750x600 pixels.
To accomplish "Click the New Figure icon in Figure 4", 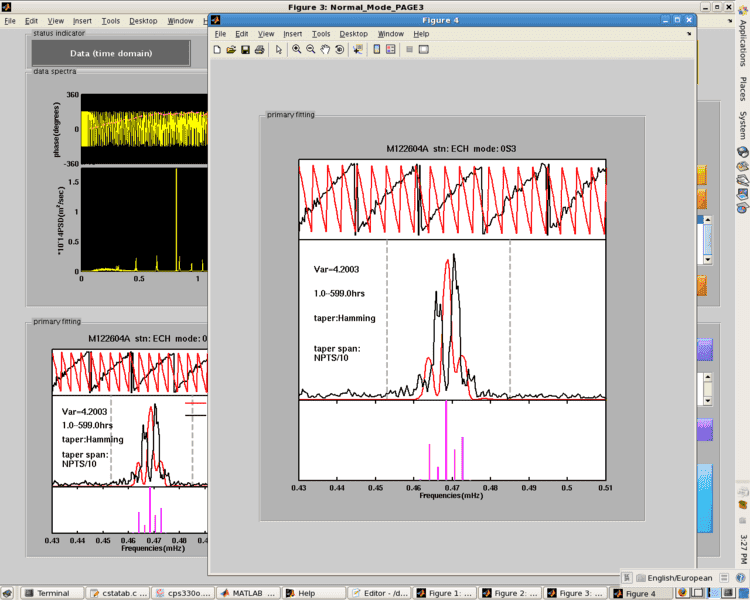I will pos(218,49).
